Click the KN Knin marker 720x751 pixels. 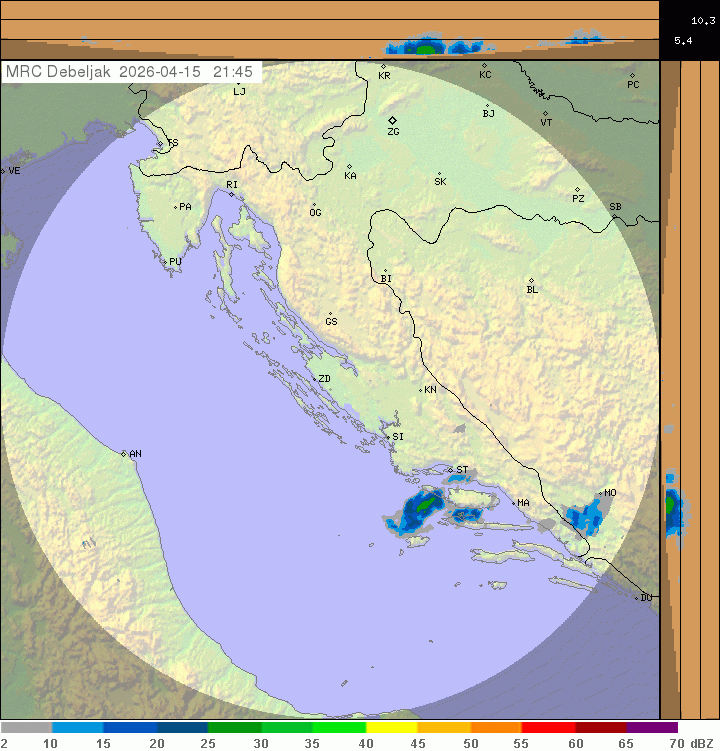click(x=420, y=390)
